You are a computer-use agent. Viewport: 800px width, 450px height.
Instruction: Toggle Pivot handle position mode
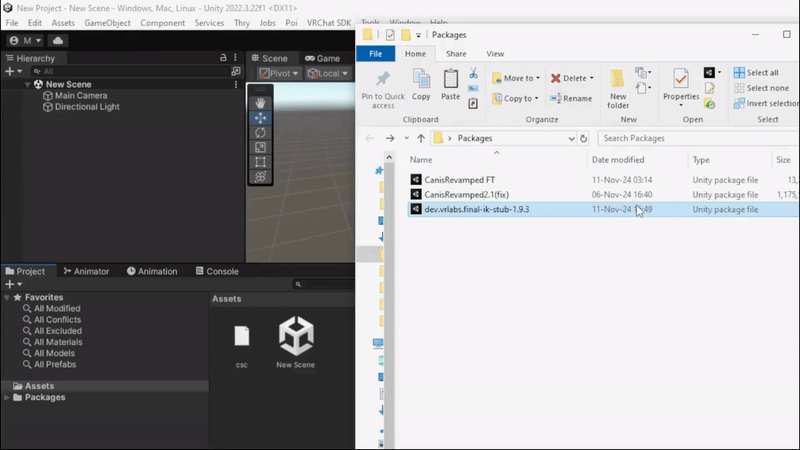[x=279, y=73]
